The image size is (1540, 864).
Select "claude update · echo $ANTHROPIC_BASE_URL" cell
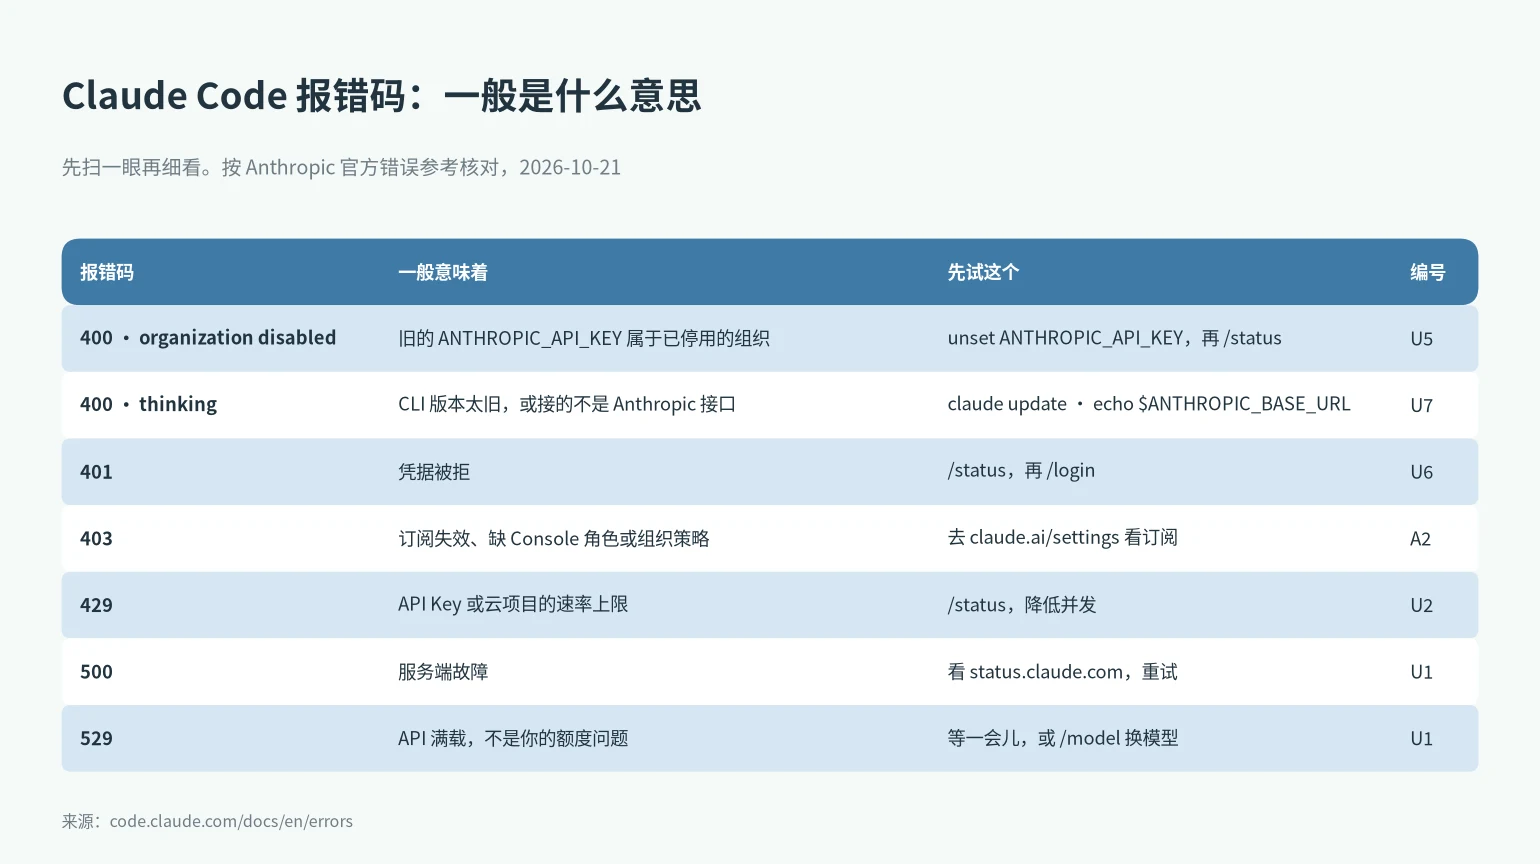[x=1149, y=404]
